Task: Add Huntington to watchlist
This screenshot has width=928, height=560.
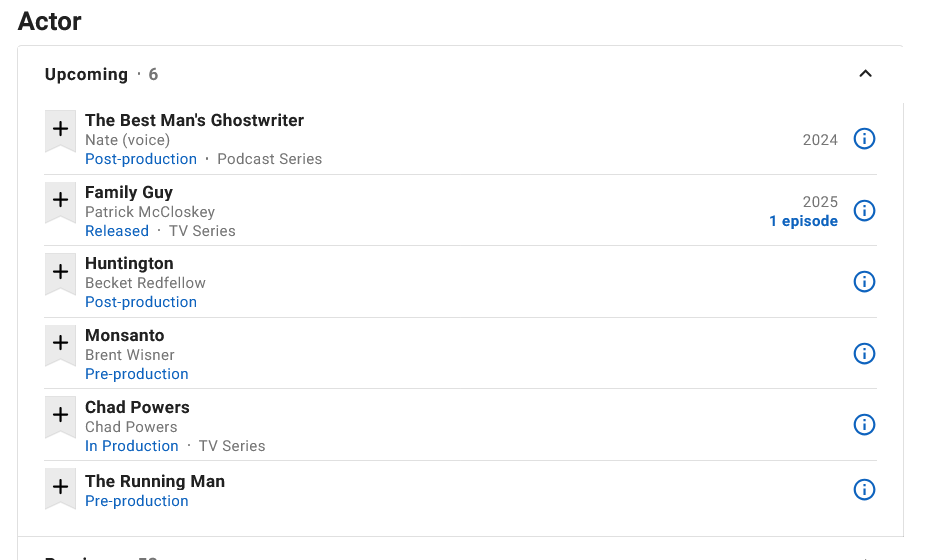Action: (x=60, y=273)
